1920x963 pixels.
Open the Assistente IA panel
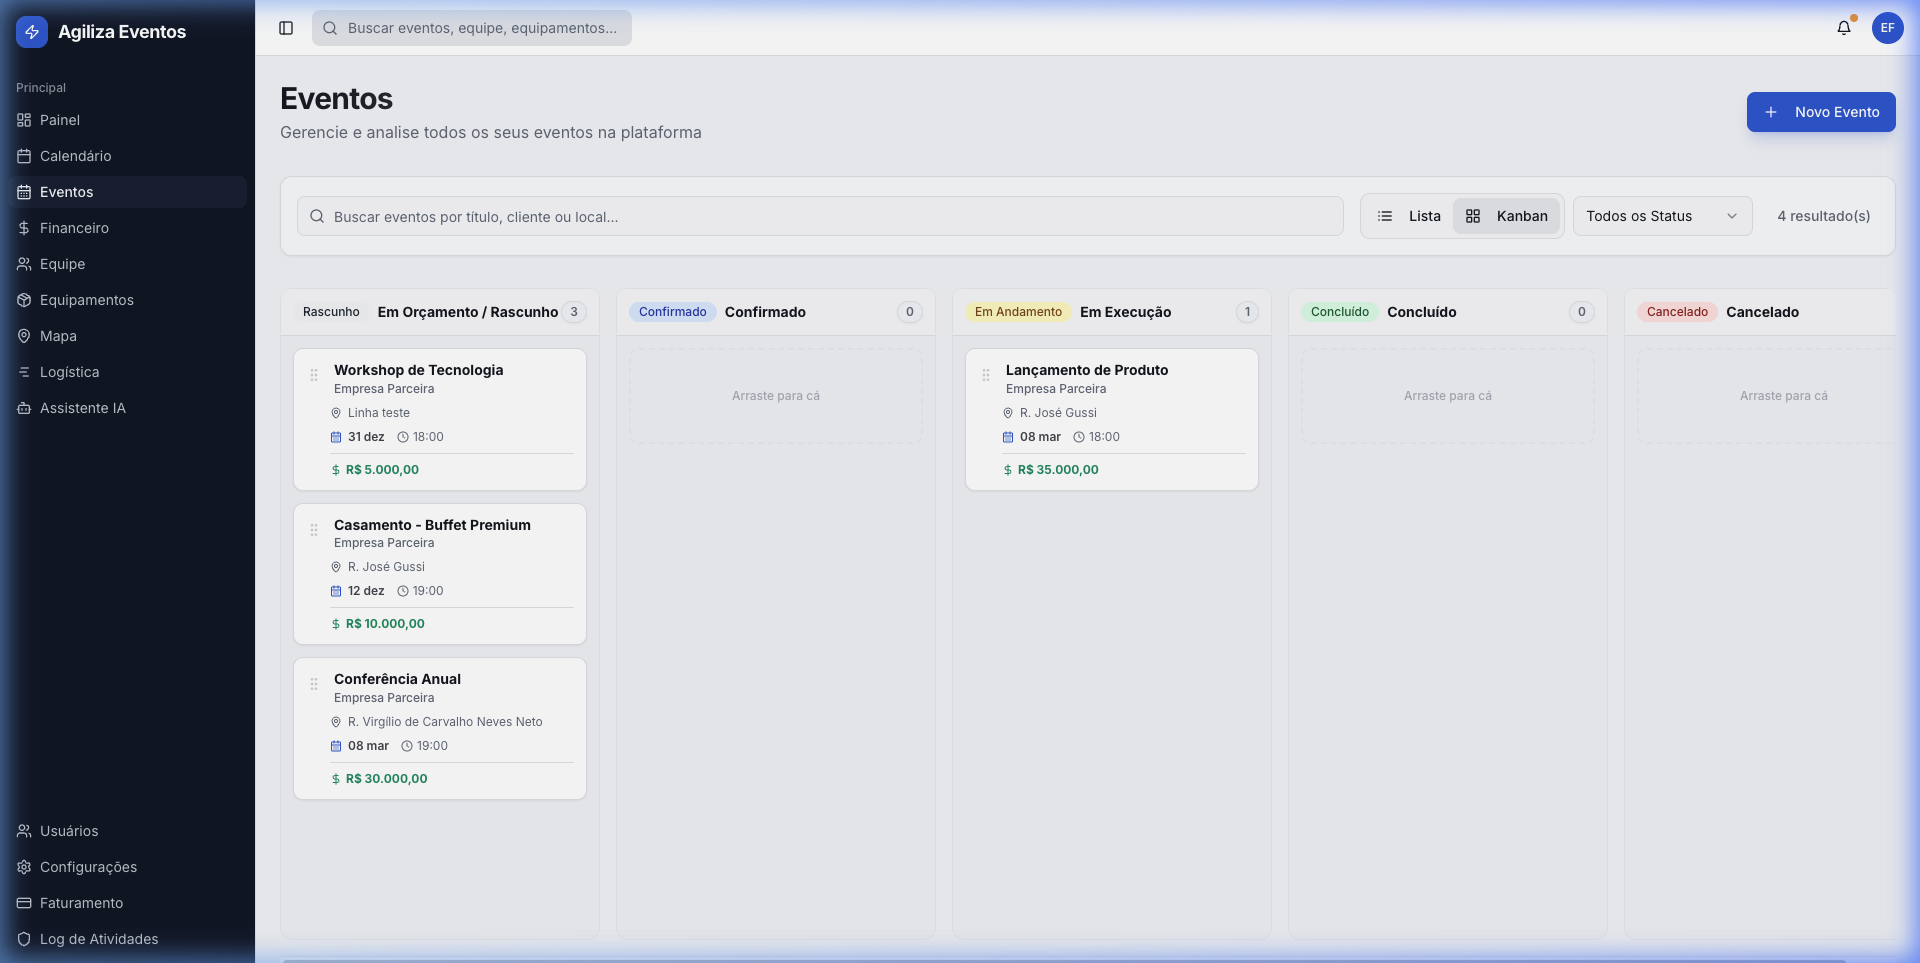(x=82, y=408)
